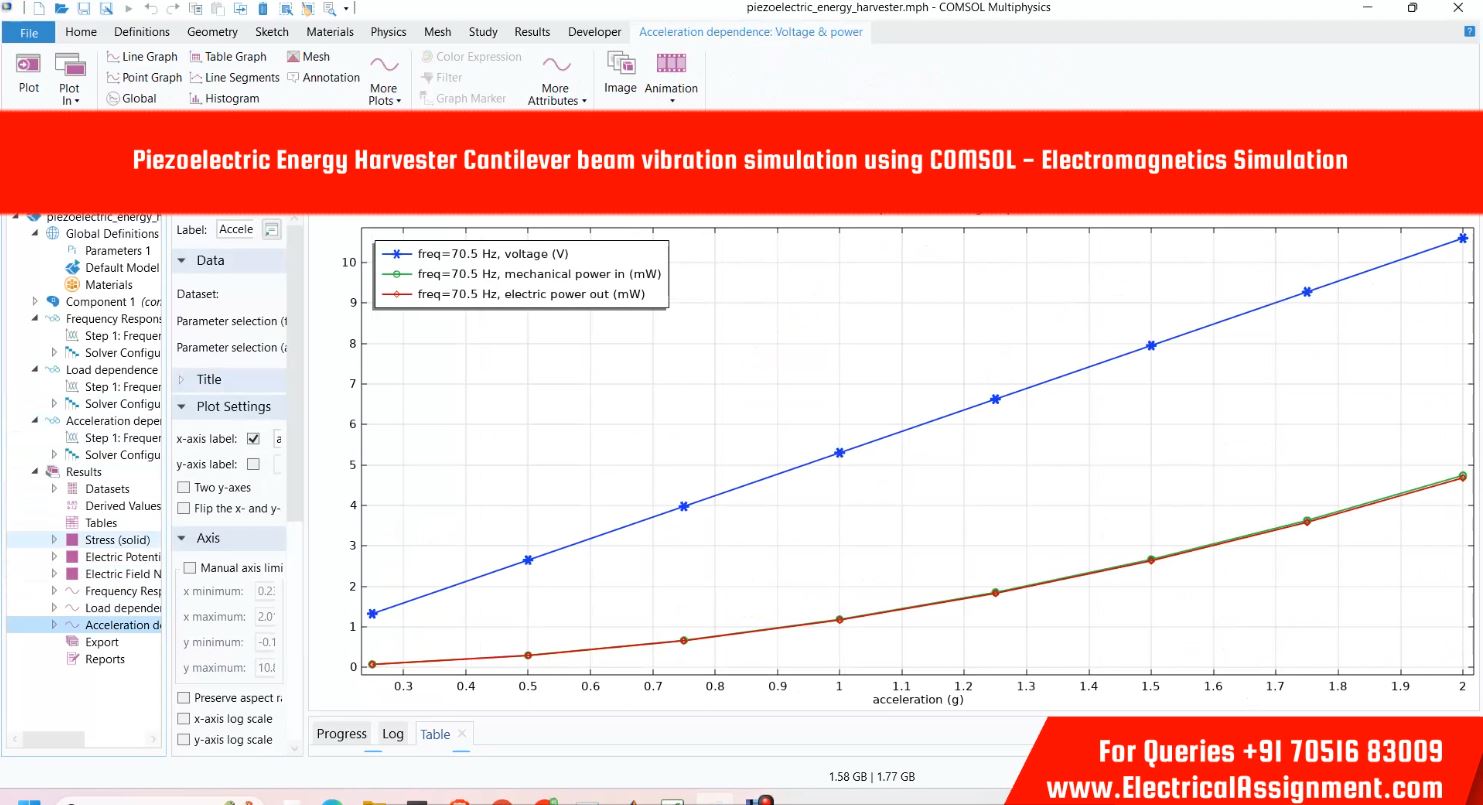This screenshot has height=805, width=1483.
Task: Expand the Component 1 tree node
Action: point(35,302)
